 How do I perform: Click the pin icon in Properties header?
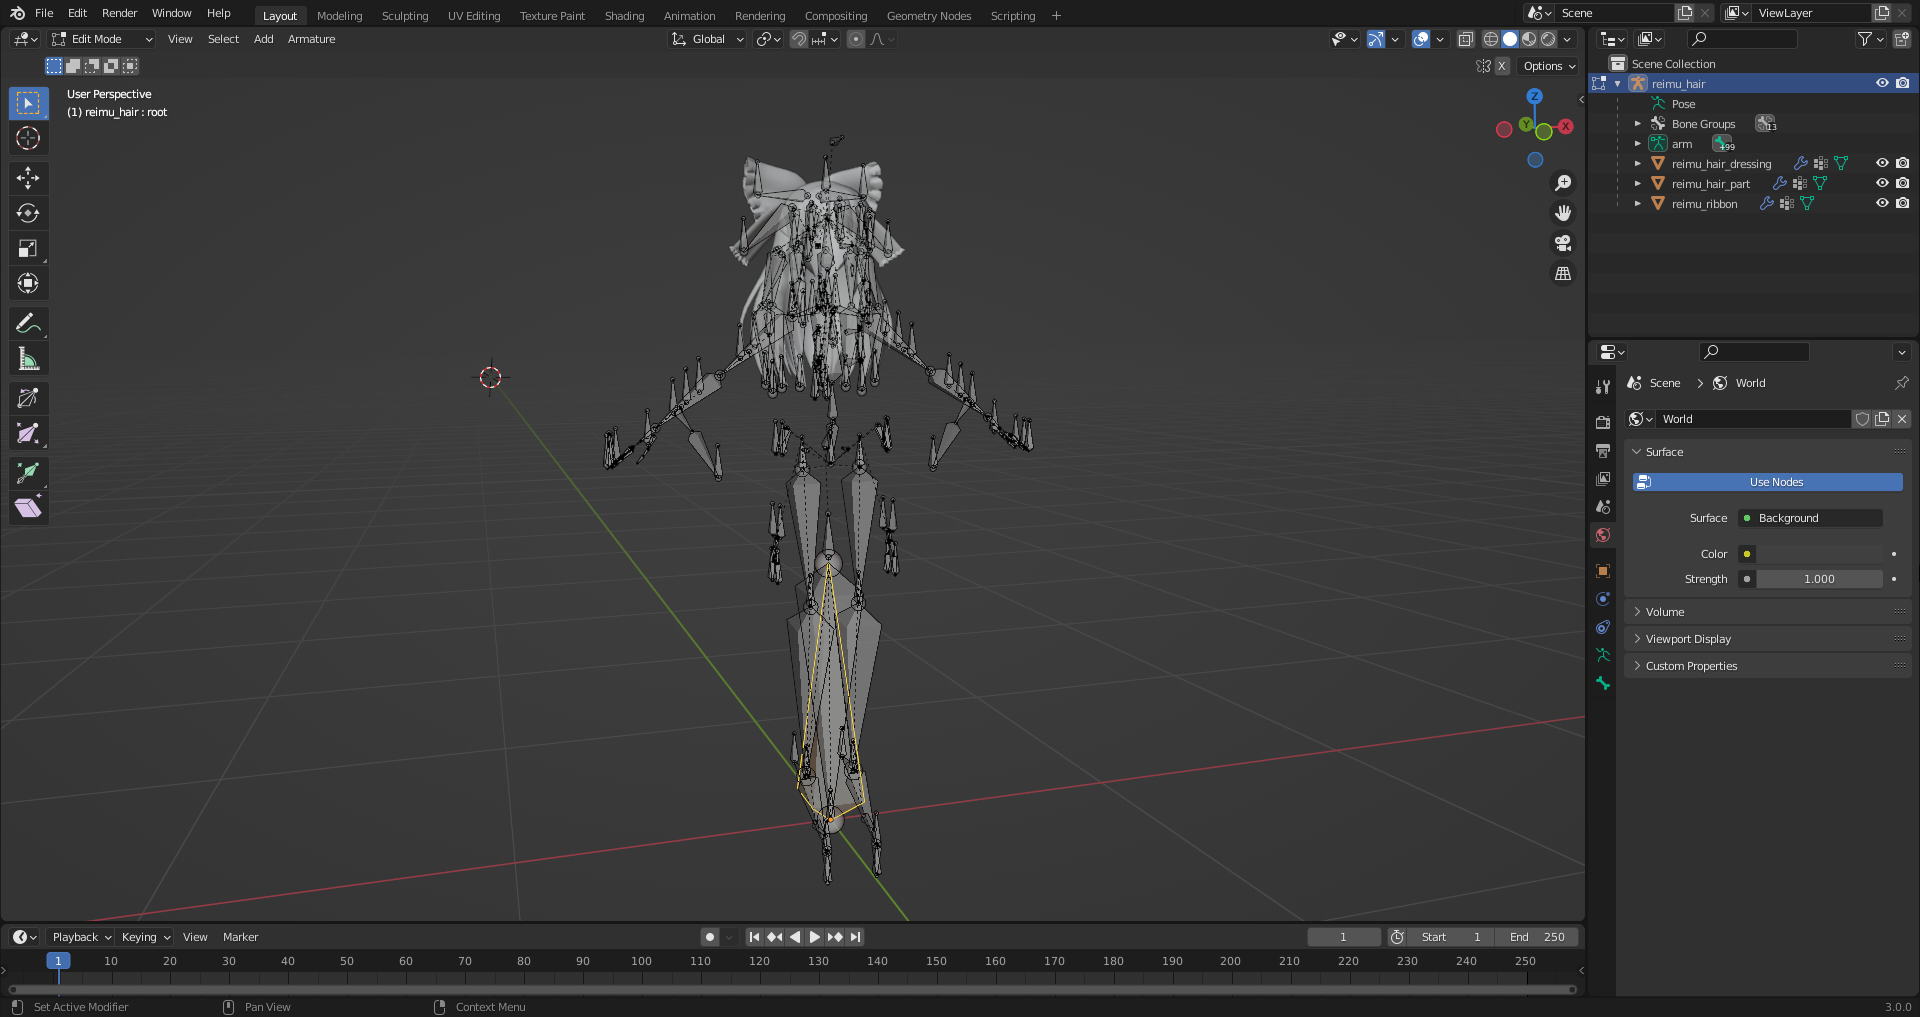1901,383
